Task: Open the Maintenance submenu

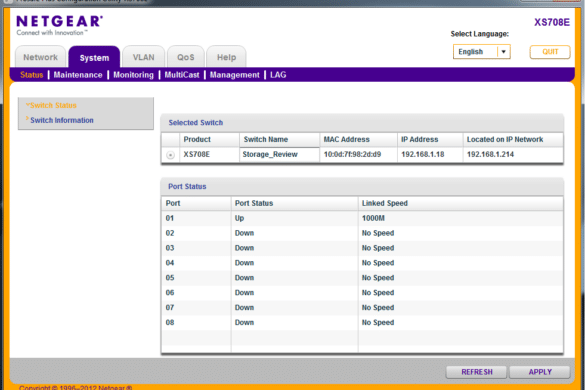Action: point(78,75)
